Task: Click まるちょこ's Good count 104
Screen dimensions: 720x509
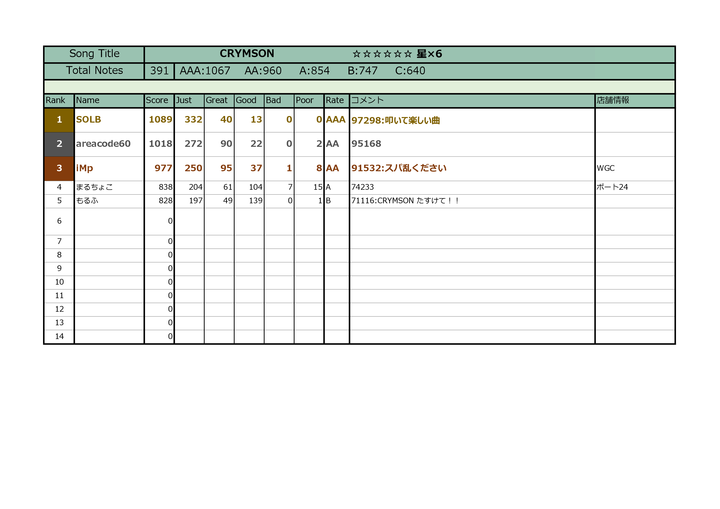Action: pyautogui.click(x=255, y=187)
